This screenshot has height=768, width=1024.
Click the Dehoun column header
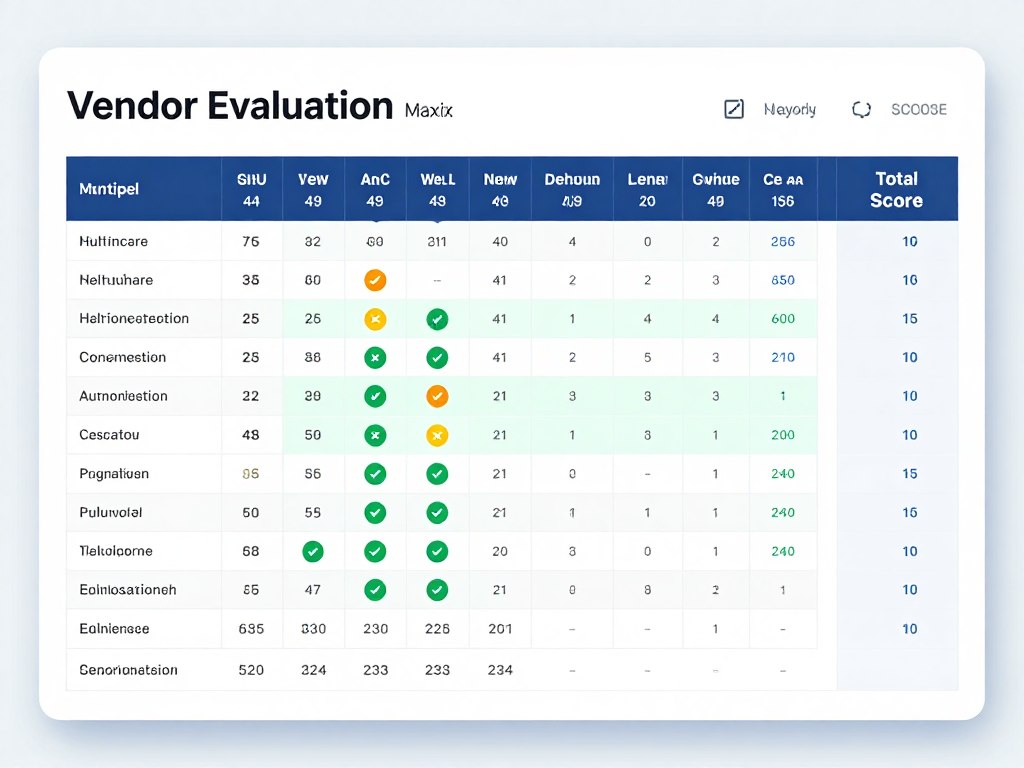pyautogui.click(x=572, y=190)
